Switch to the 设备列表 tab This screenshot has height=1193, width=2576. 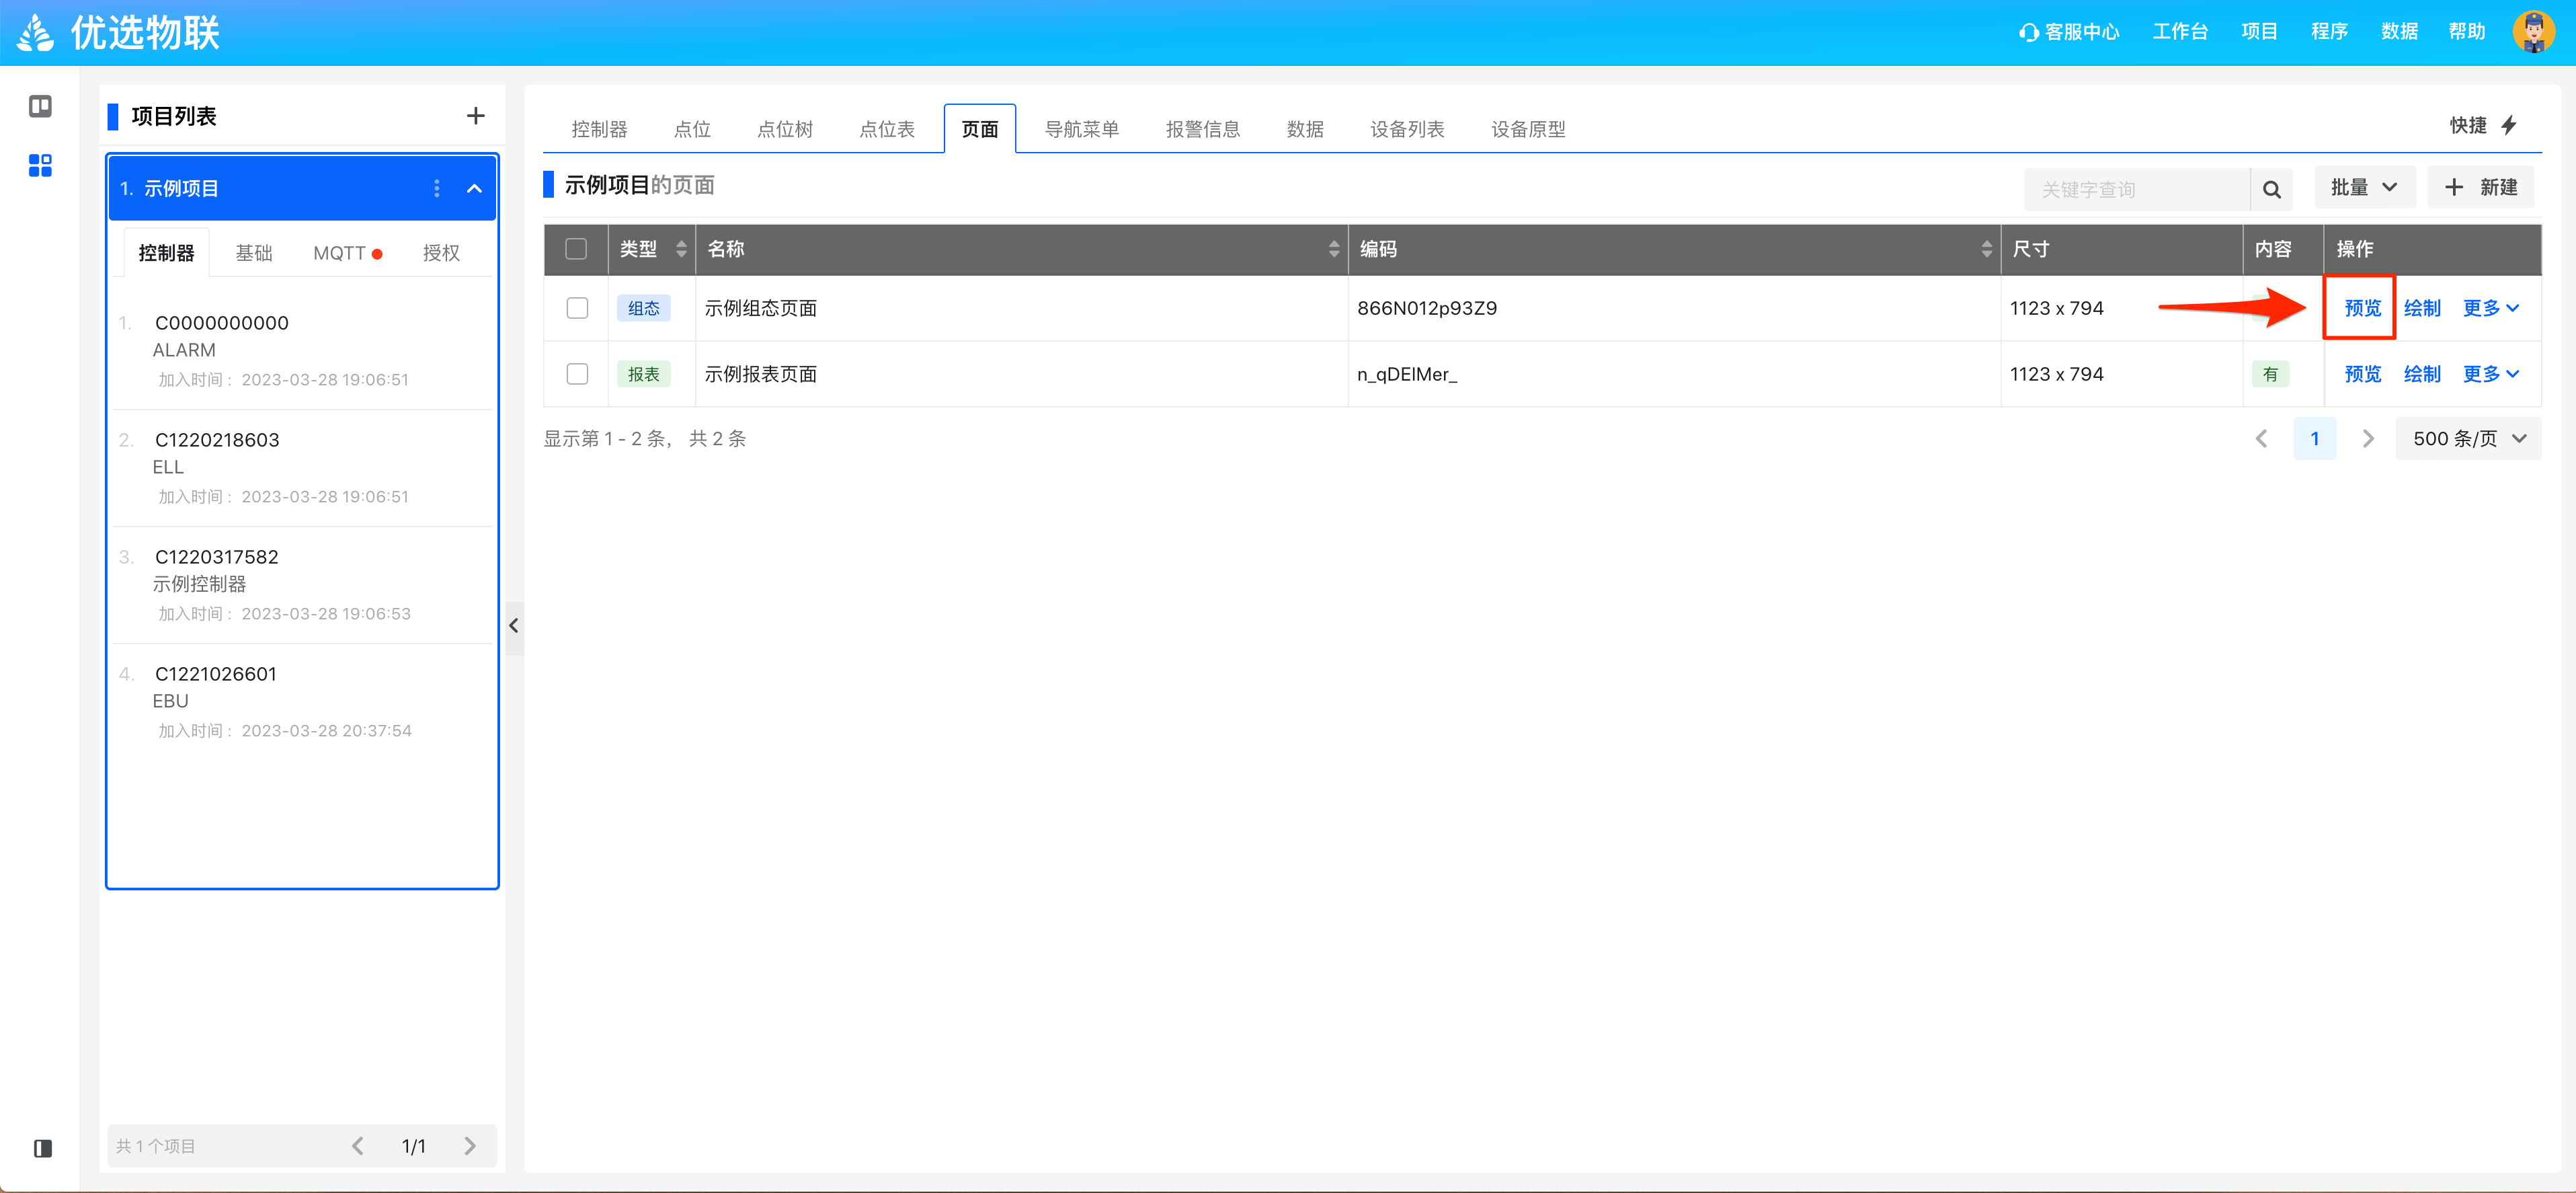pyautogui.click(x=1407, y=129)
